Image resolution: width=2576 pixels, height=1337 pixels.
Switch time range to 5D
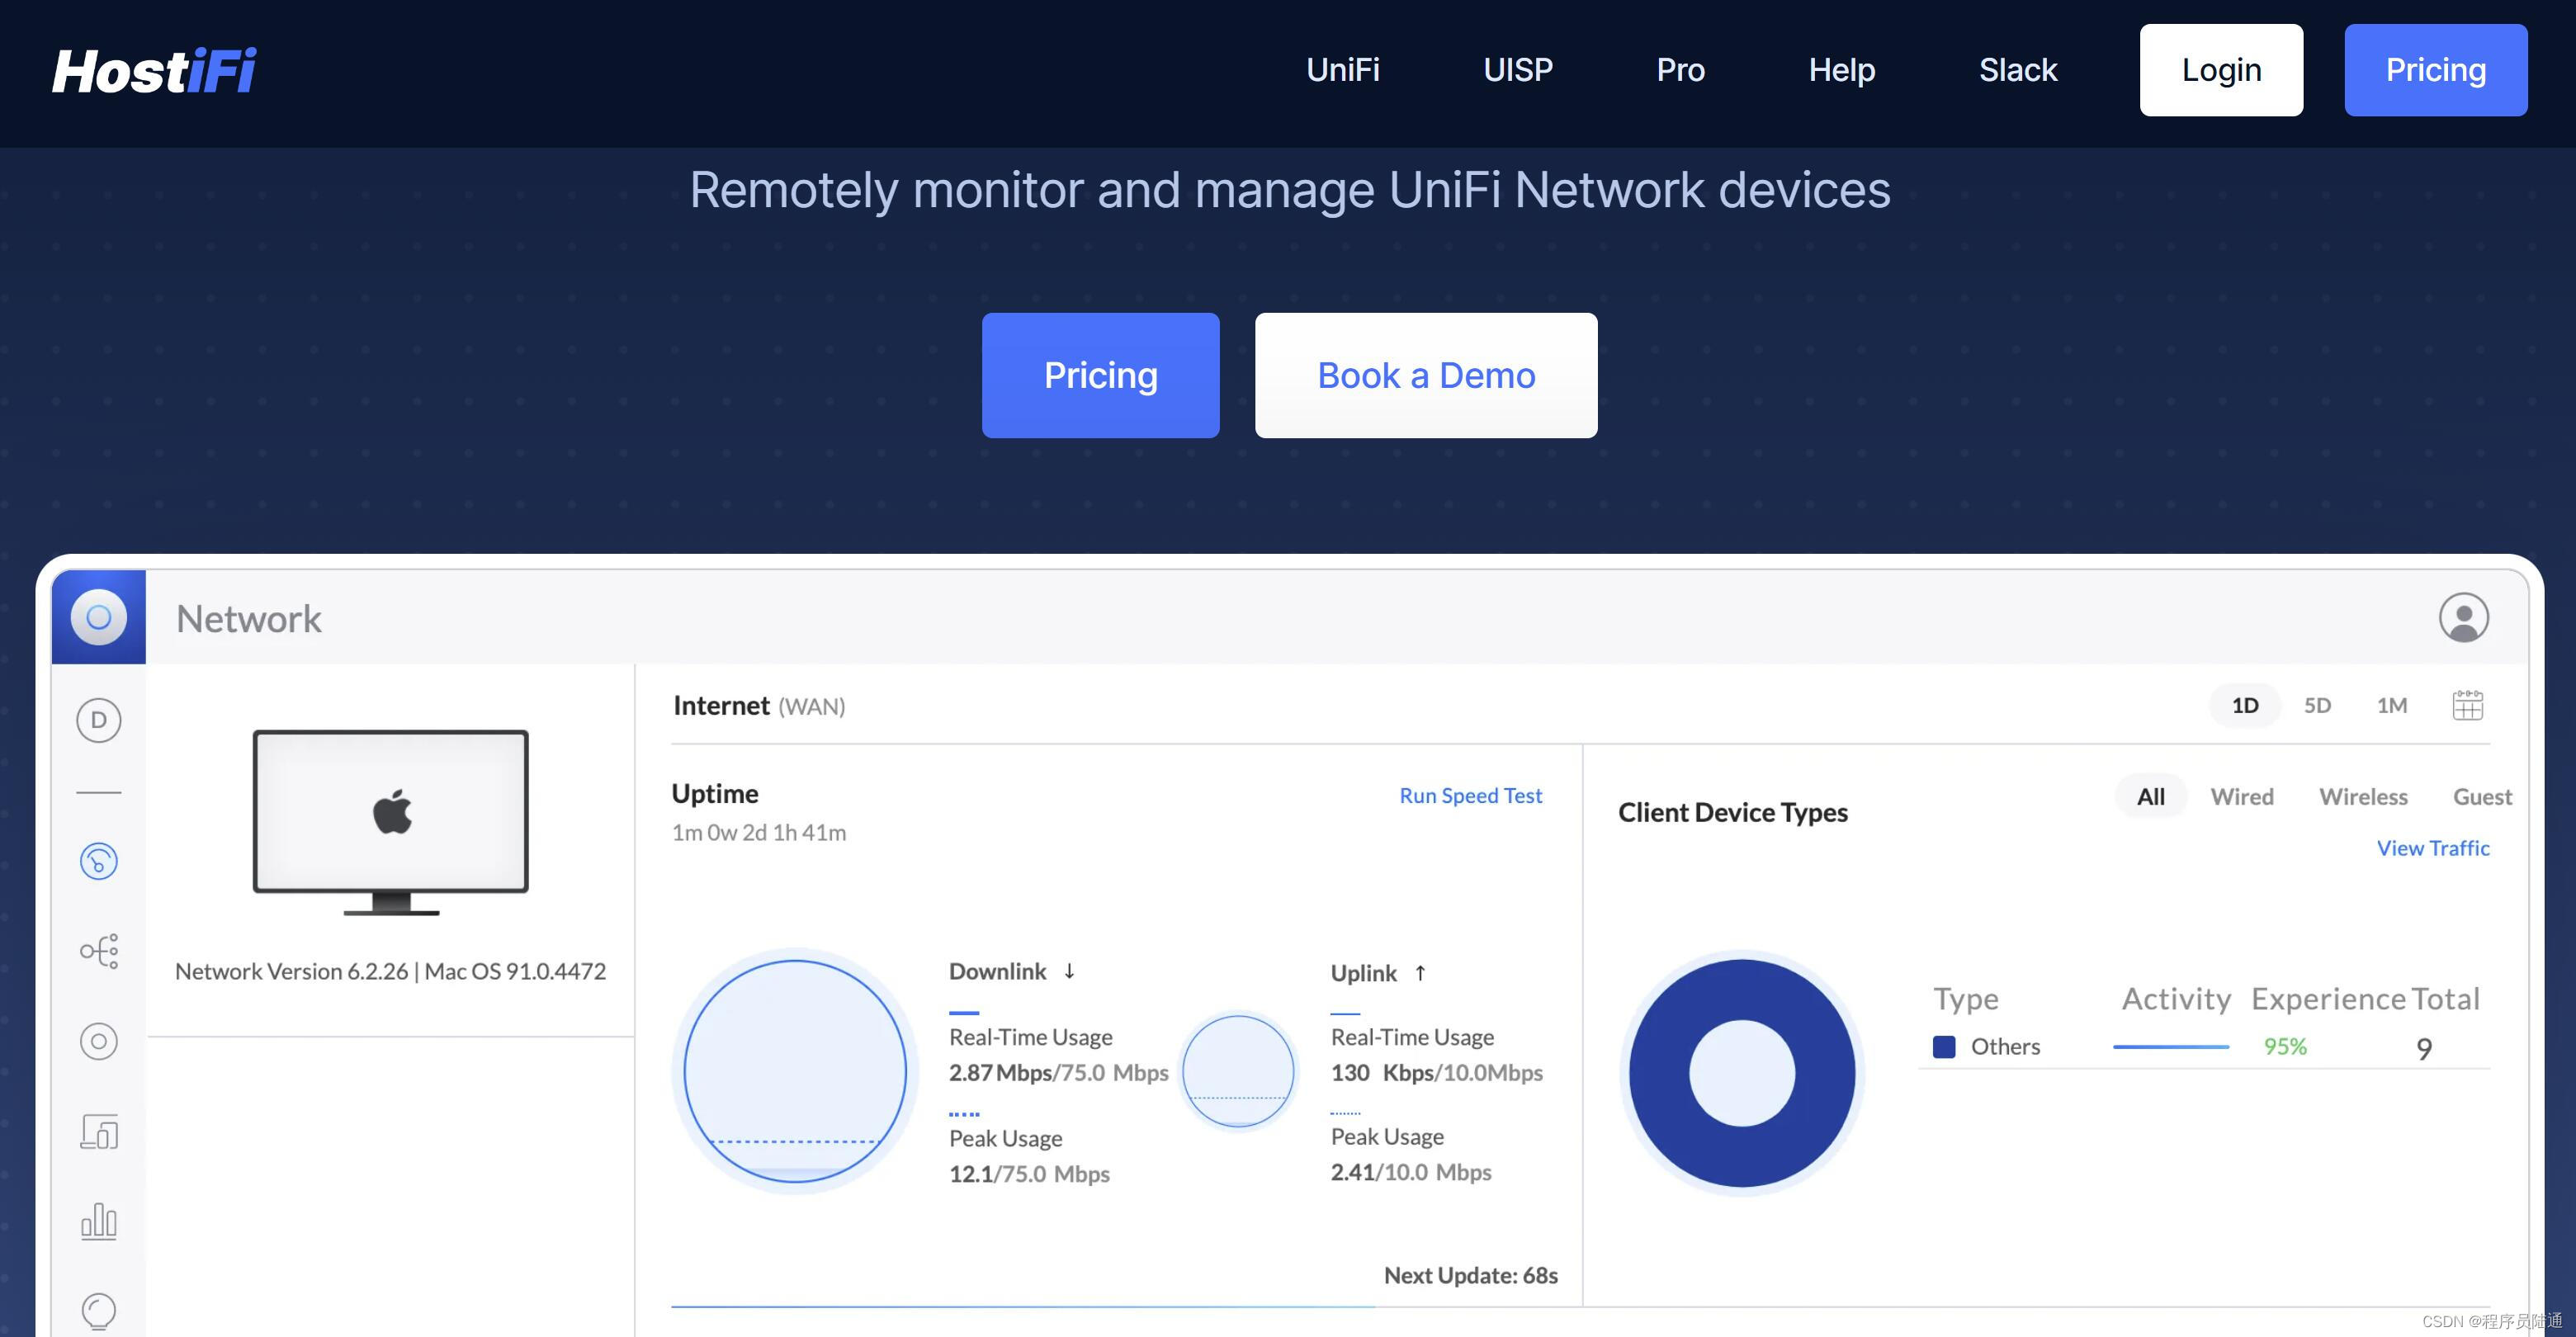pos(2317,705)
